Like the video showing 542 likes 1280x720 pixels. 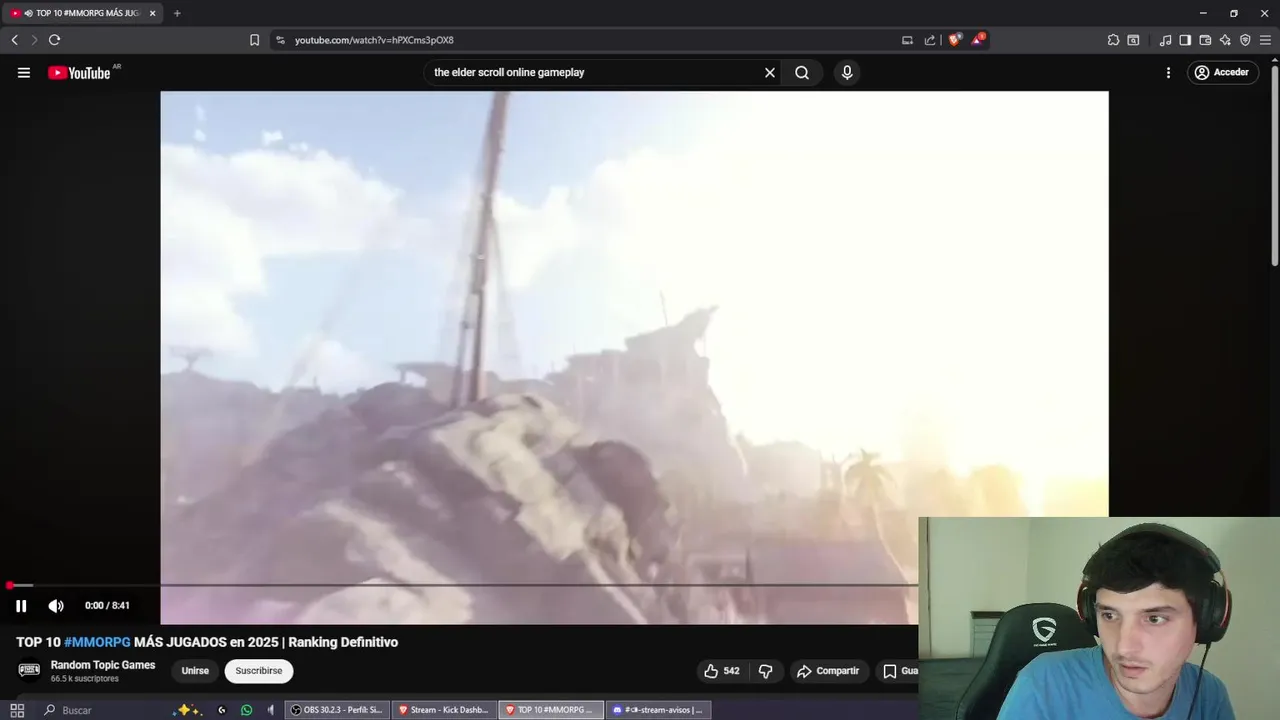point(722,671)
